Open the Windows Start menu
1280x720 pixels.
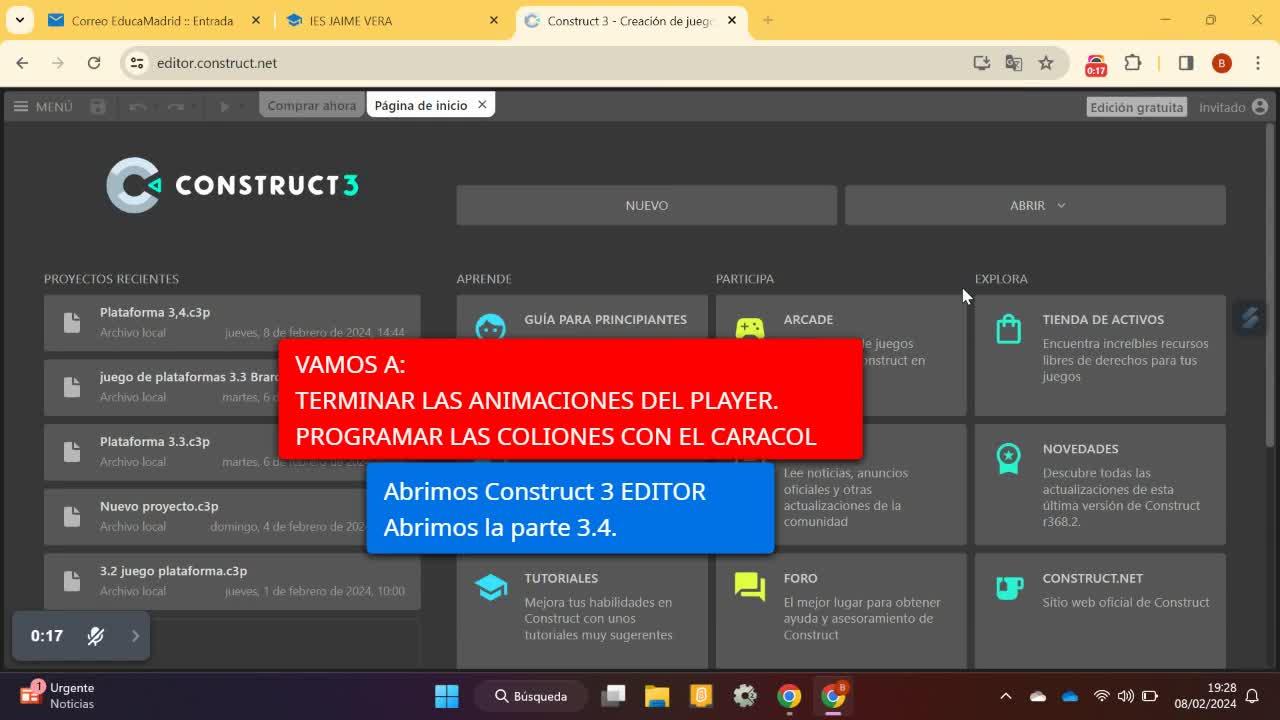tap(446, 696)
